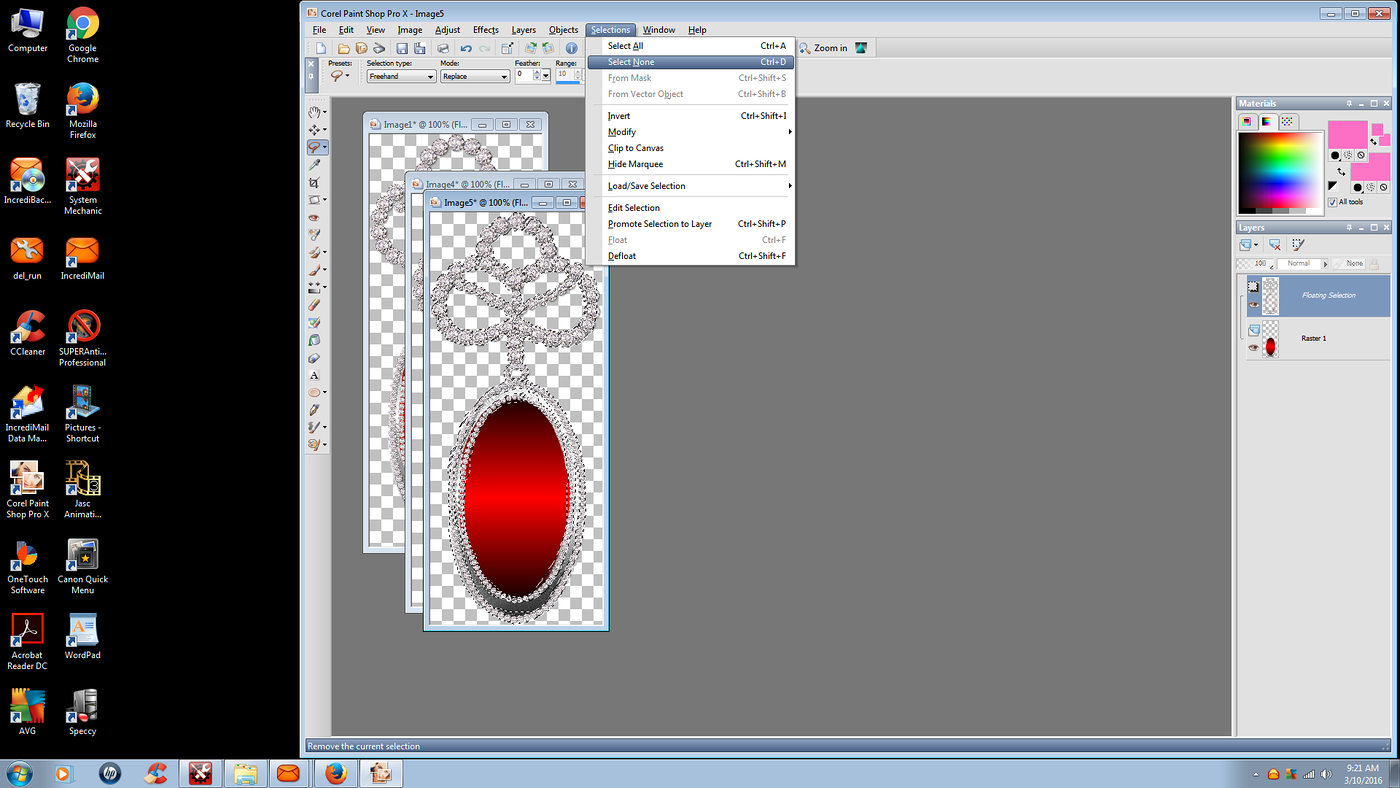Screen dimensions: 1400x788
Task: Open the Mode Replace dropdown
Action: (x=506, y=76)
